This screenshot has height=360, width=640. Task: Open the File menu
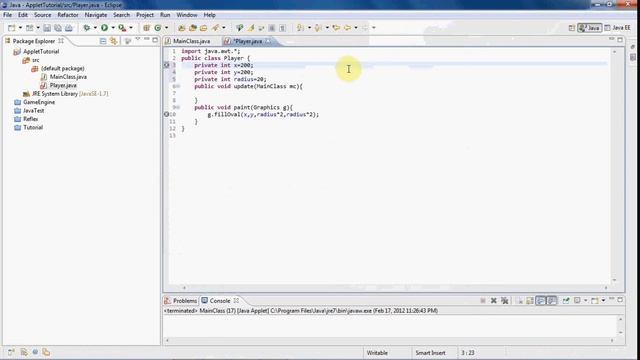click(x=7, y=15)
